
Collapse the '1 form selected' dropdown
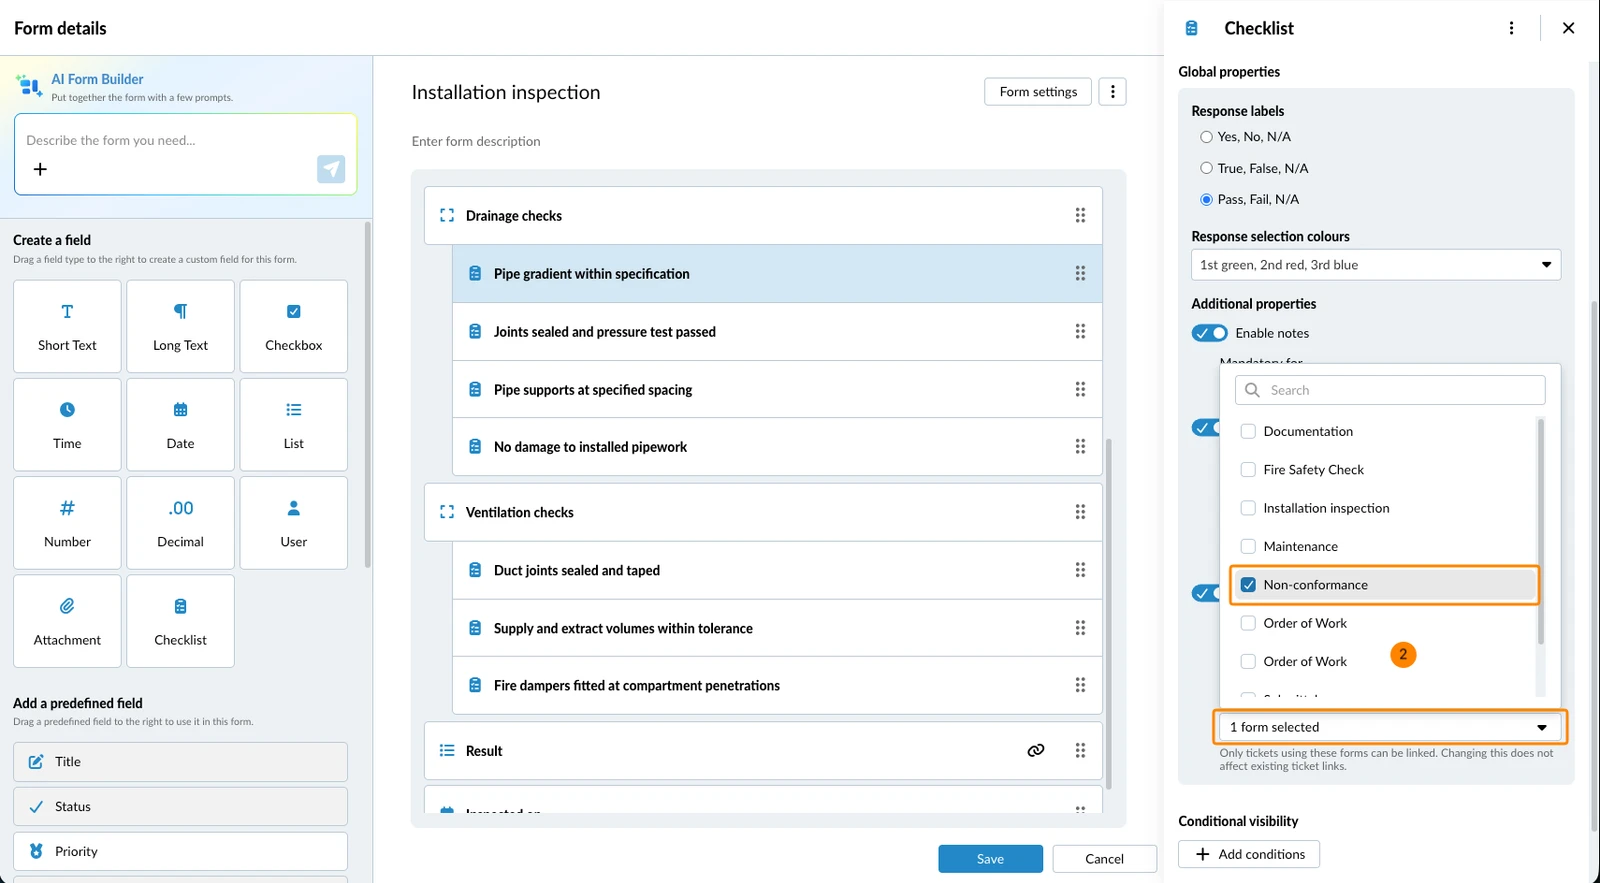point(1390,727)
